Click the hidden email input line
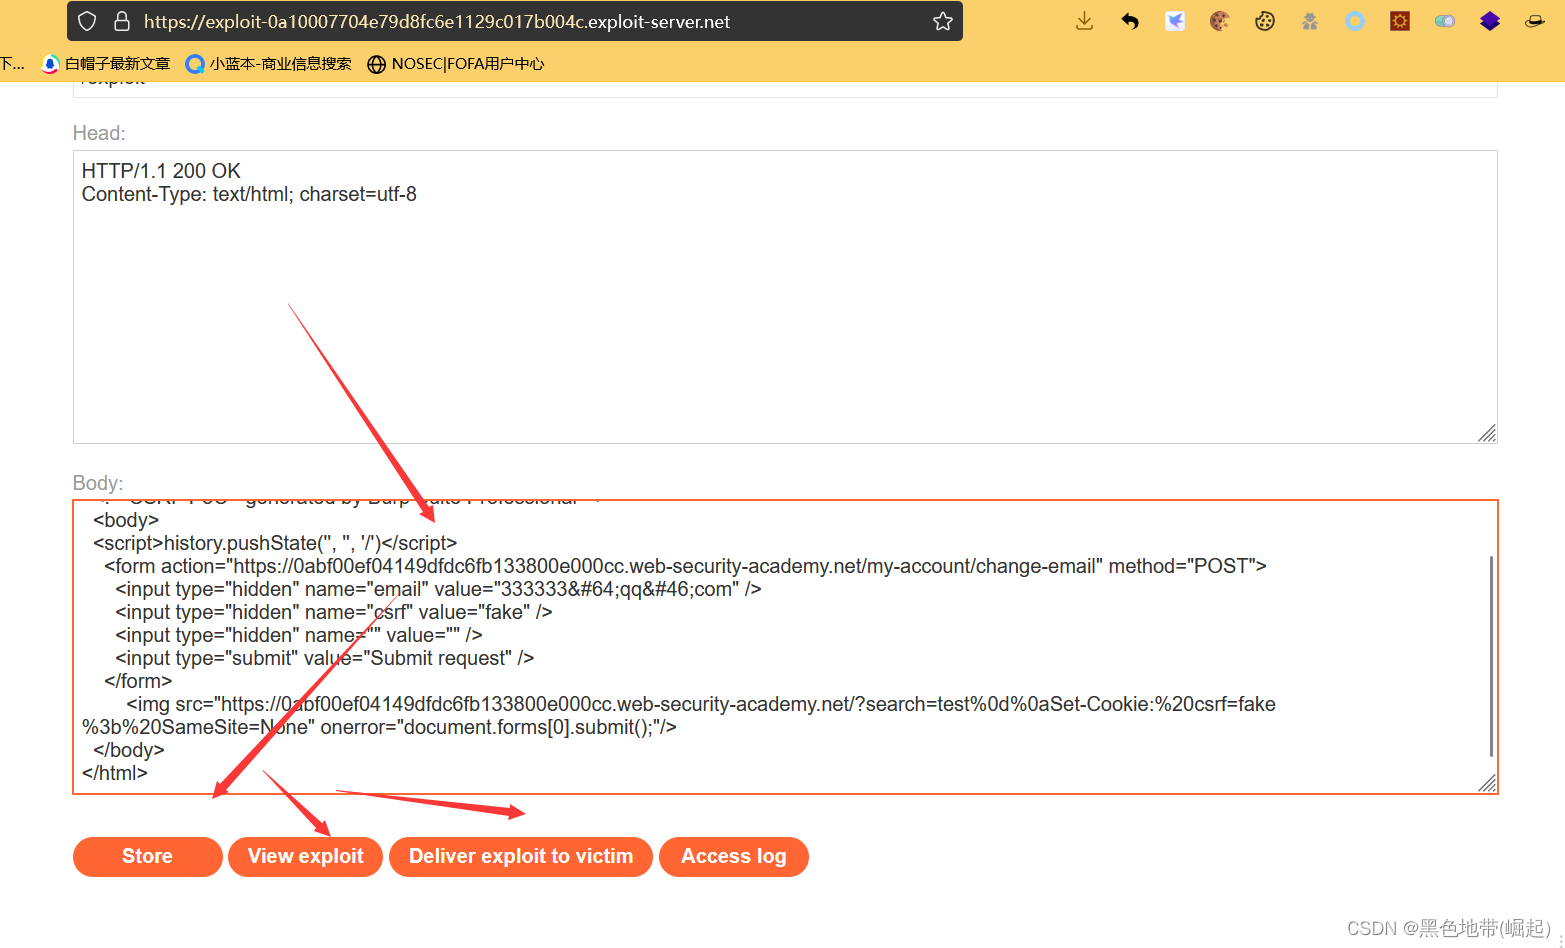This screenshot has height=948, width=1565. 438,589
